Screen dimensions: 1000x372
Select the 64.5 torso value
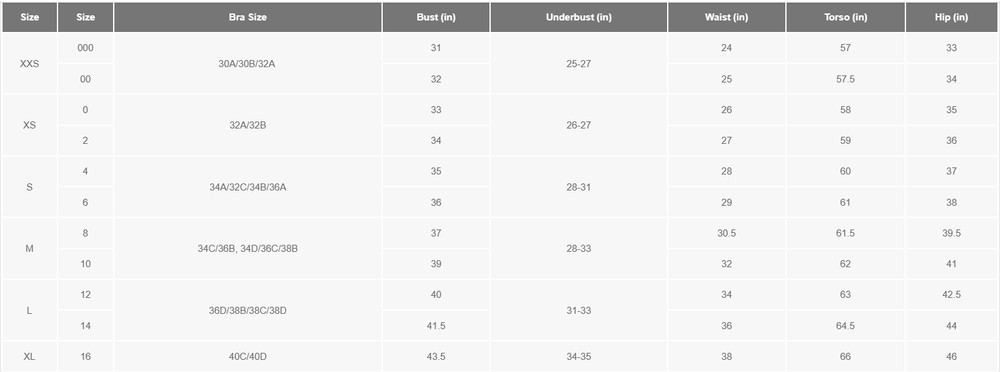[x=846, y=325]
